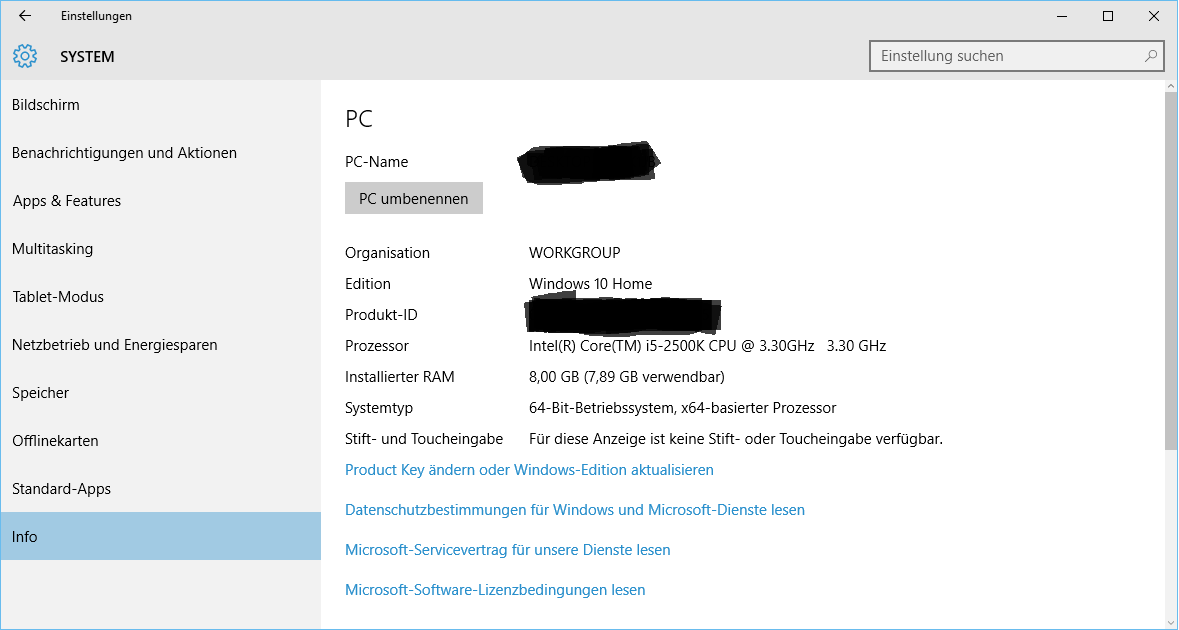Viewport: 1179px width, 630px height.
Task: Go back with the arrow icon
Action: pos(25,16)
